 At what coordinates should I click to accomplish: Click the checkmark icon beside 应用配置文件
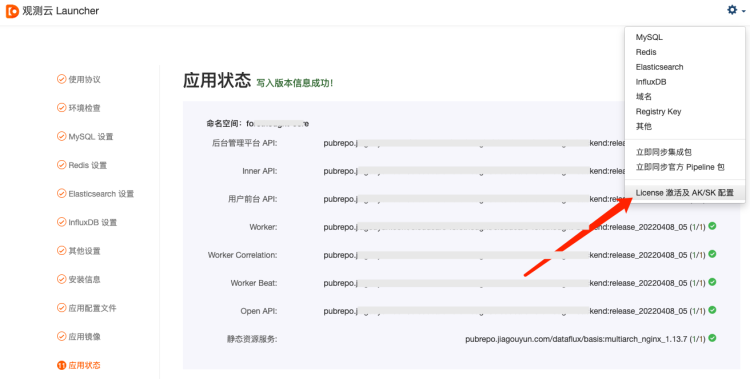point(61,308)
